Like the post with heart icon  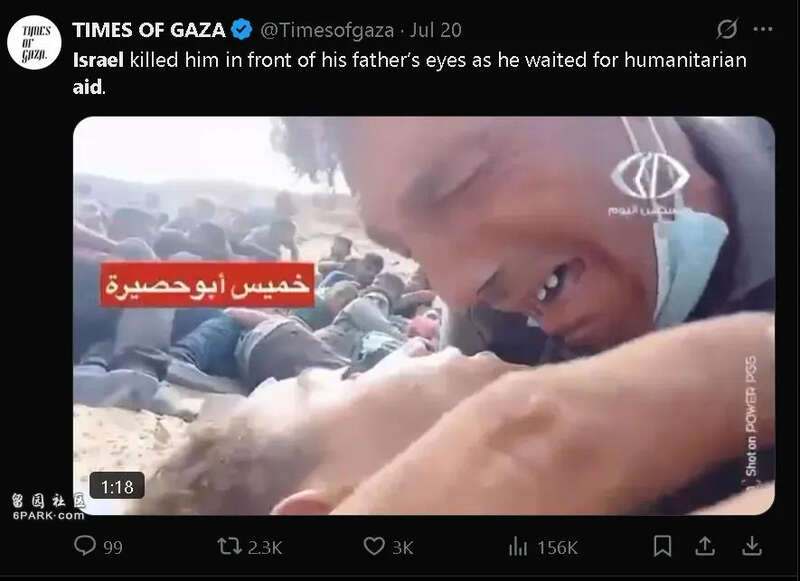coord(374,546)
